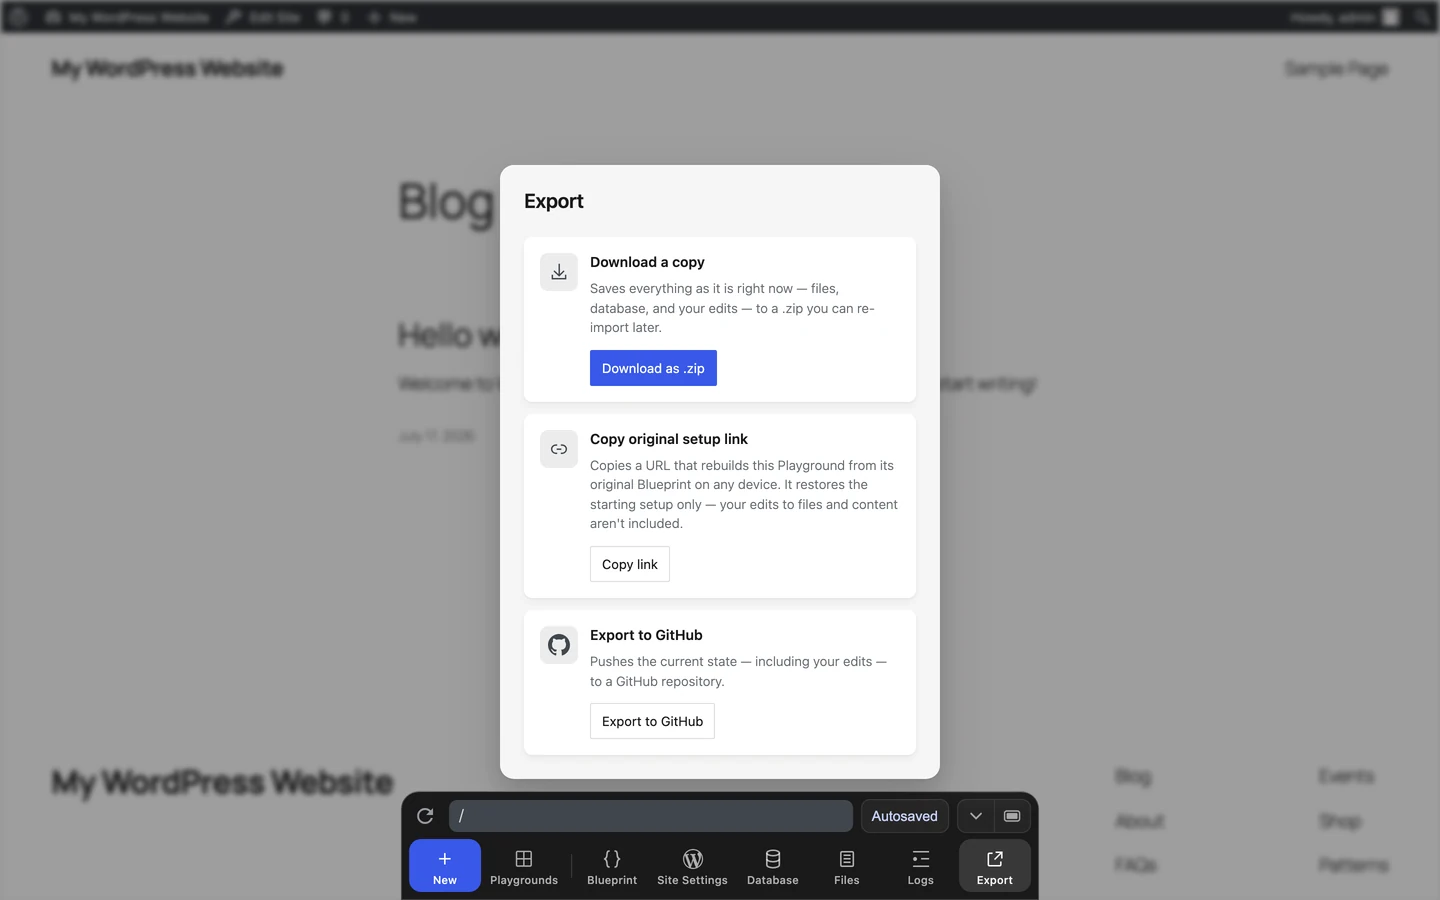Click the Autosaved status button
1440x900 pixels.
pos(904,816)
